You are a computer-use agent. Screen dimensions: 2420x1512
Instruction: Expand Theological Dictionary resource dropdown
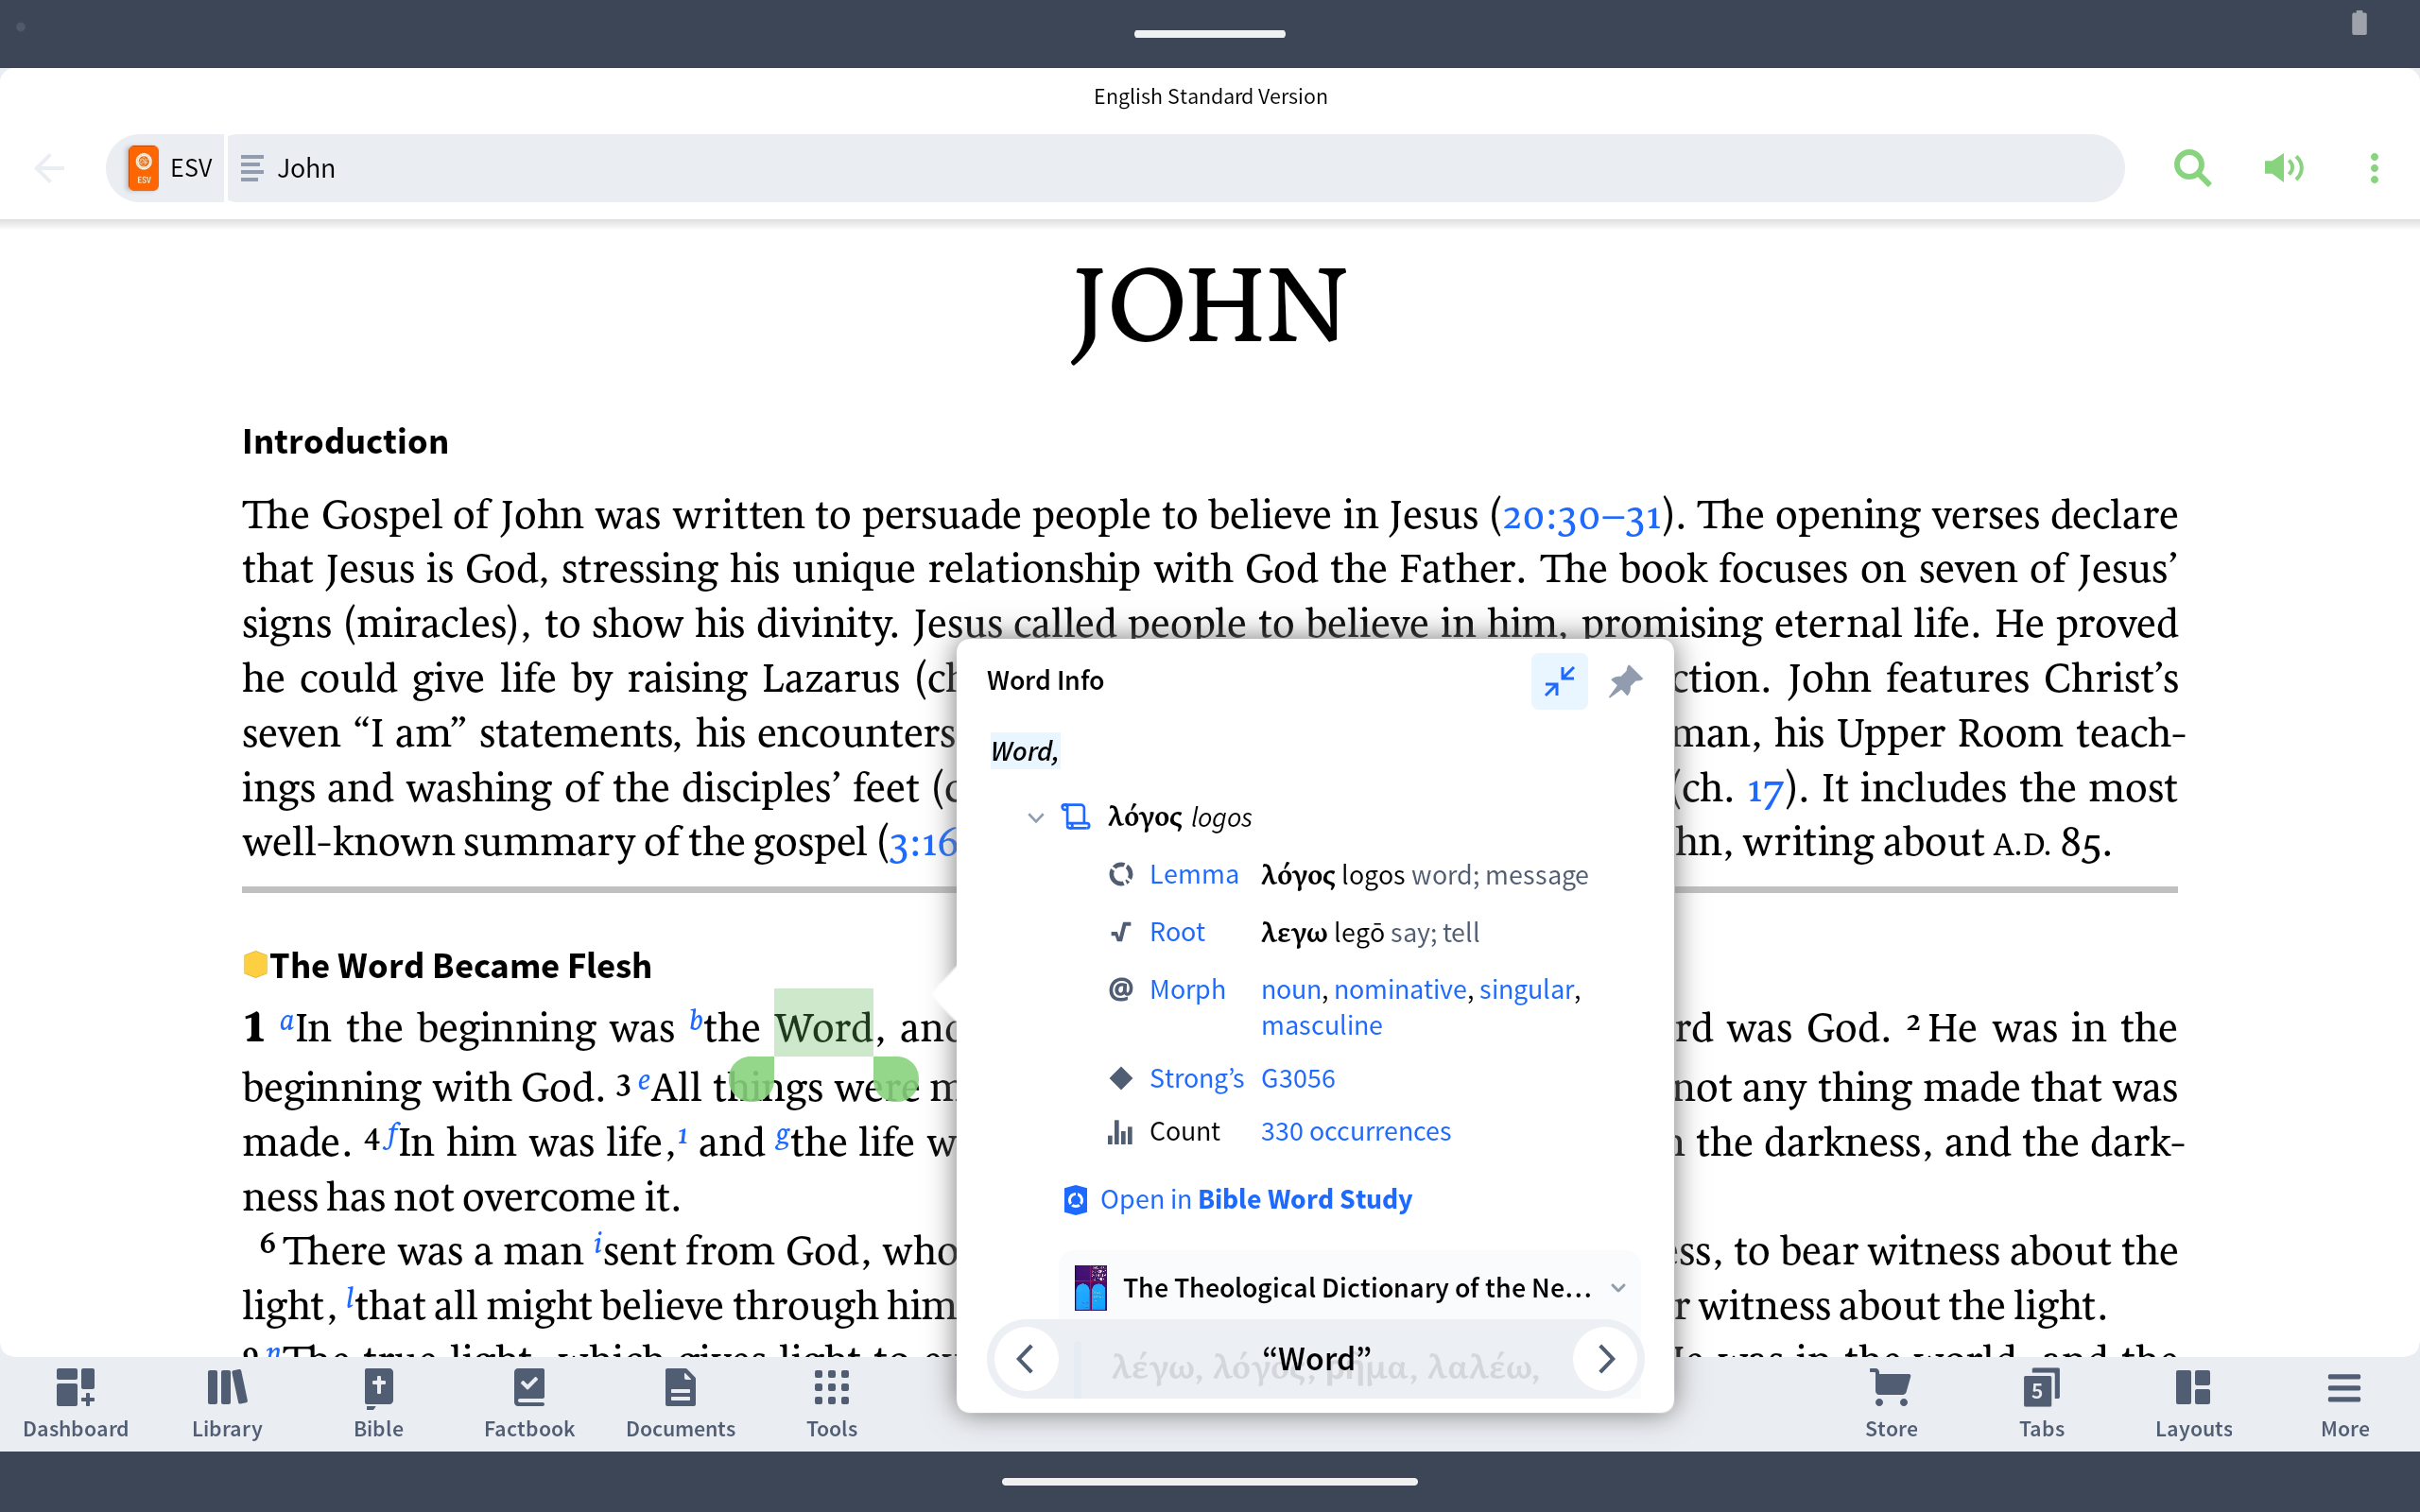click(1618, 1288)
